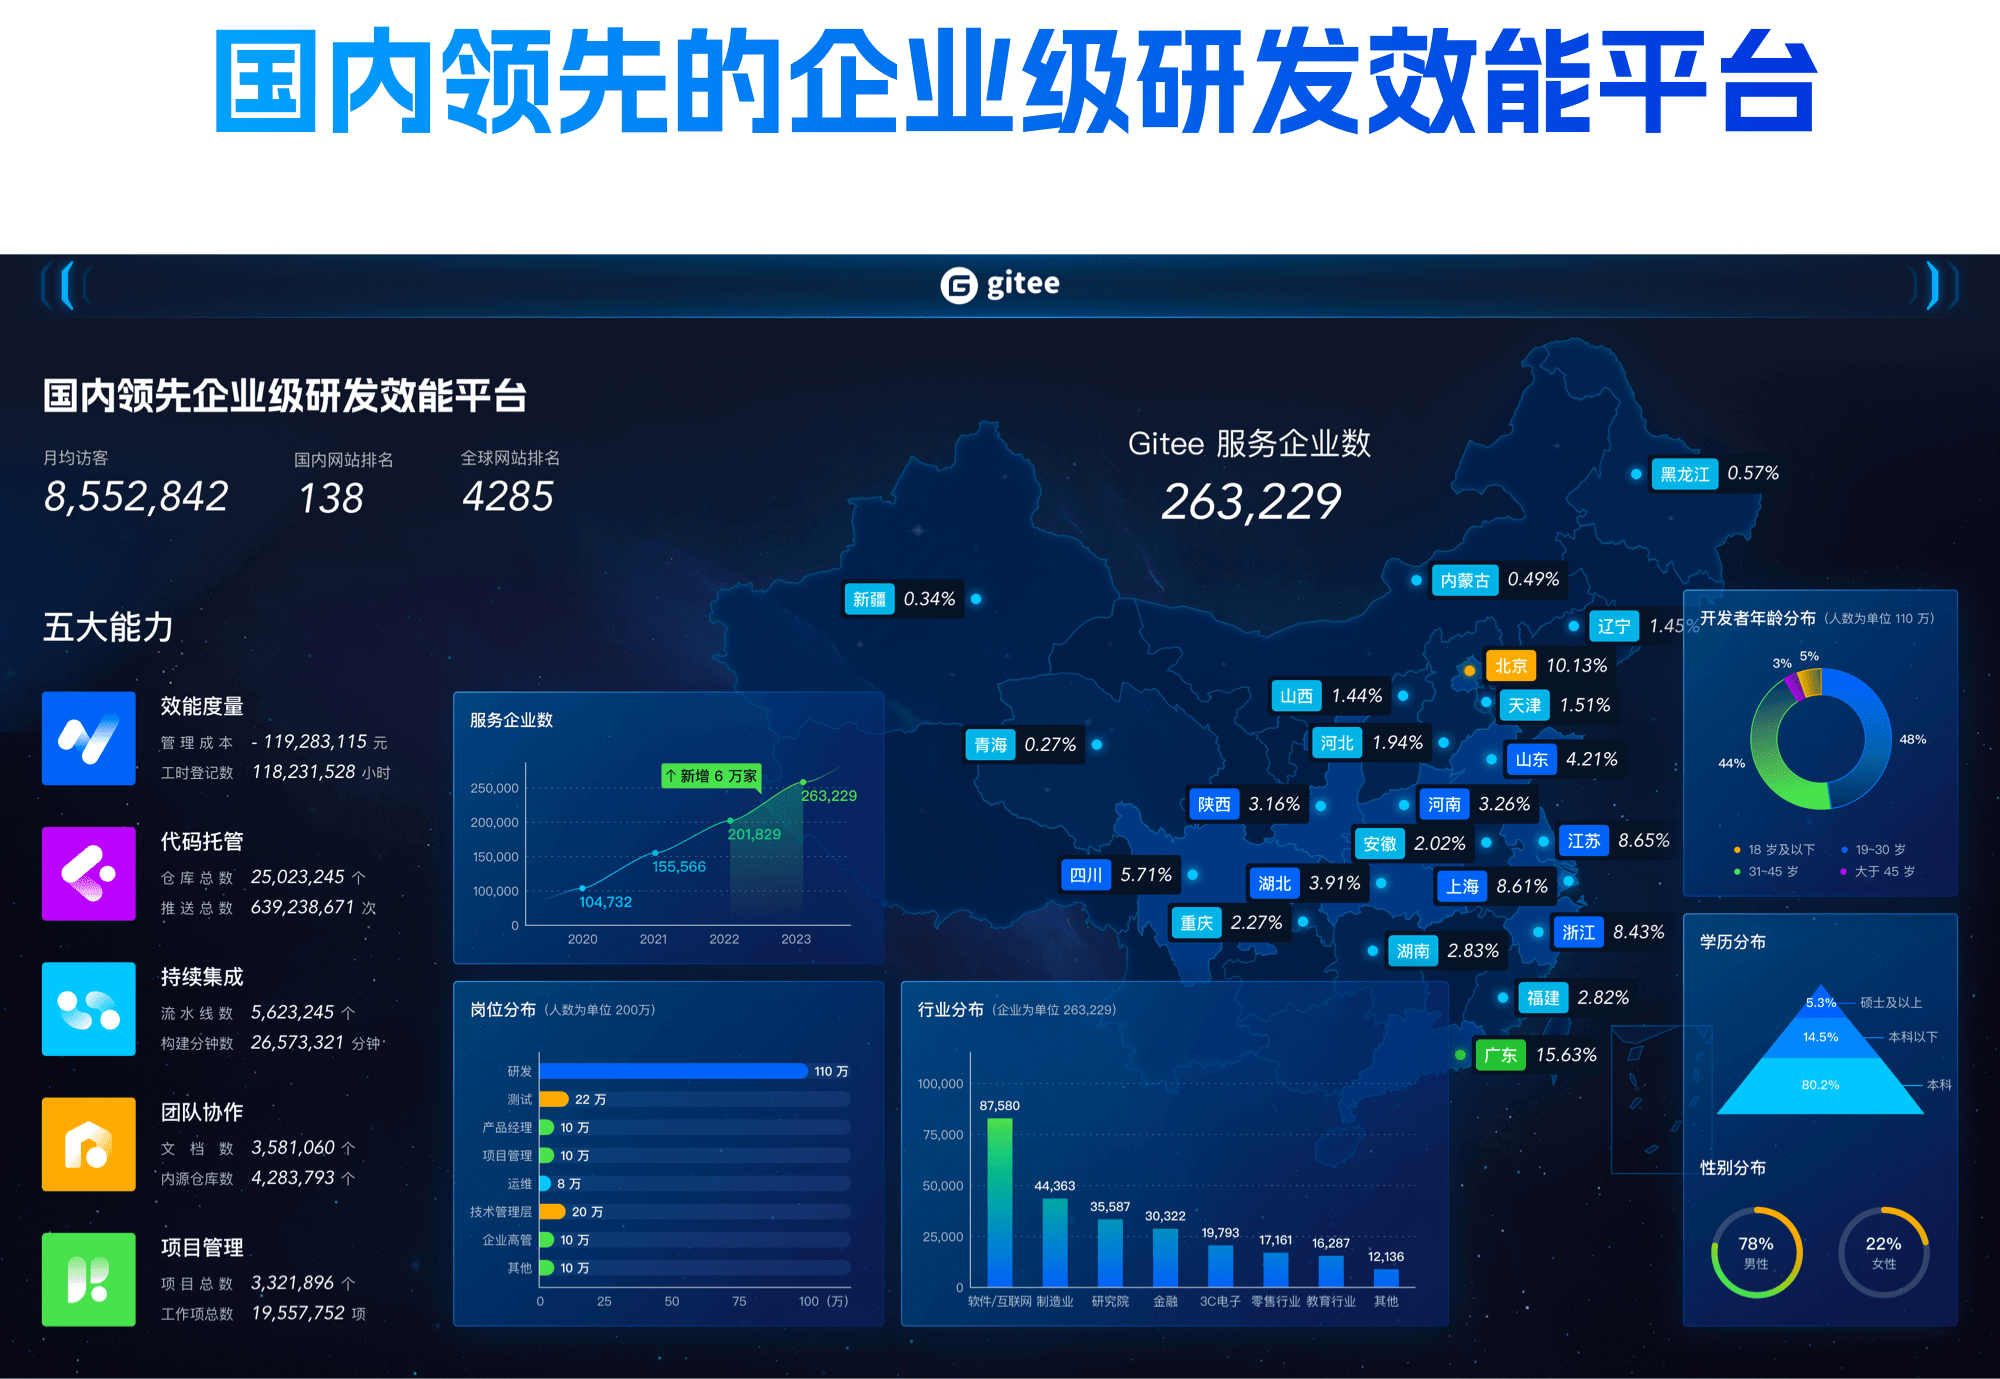Click the 国内网站排名 value 138
2000x1379 pixels.
[x=331, y=498]
